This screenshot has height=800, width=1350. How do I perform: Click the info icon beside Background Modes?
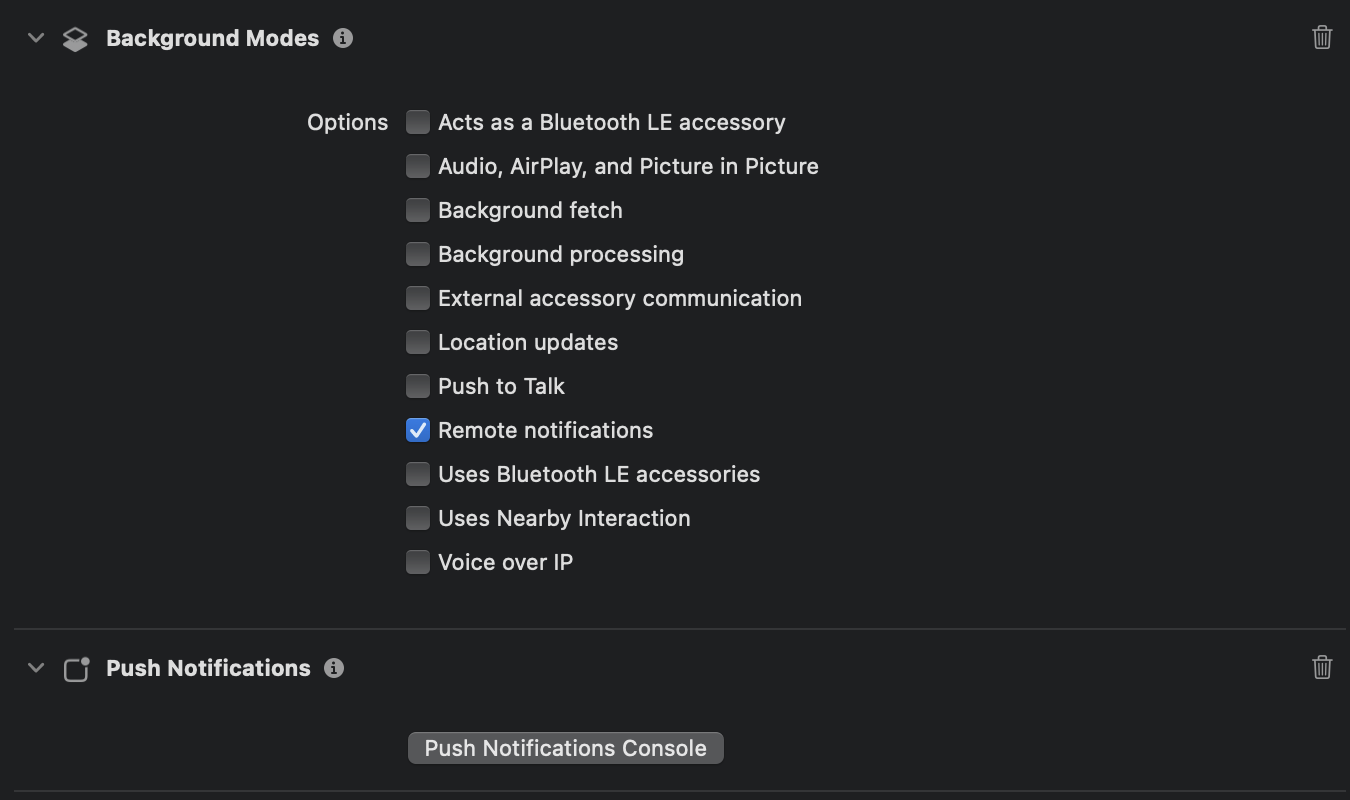[x=343, y=38]
